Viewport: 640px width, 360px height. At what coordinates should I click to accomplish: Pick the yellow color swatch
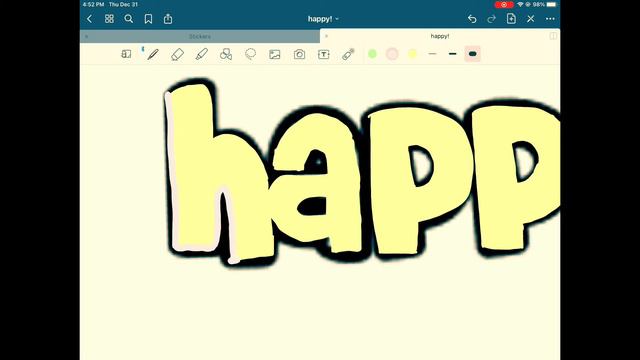(x=412, y=54)
